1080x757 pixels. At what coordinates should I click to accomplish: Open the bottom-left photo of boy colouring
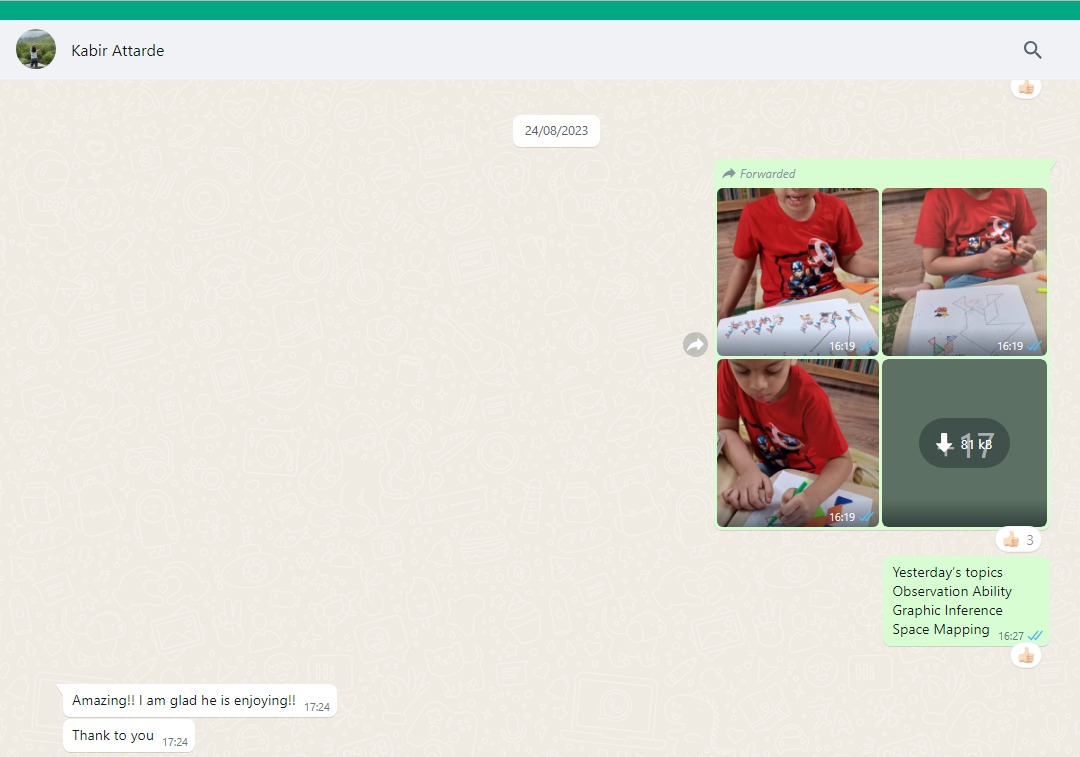click(x=797, y=442)
